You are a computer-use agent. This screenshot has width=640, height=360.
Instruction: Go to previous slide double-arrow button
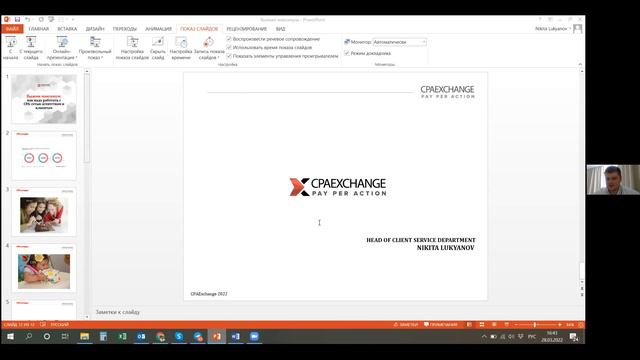click(582, 288)
